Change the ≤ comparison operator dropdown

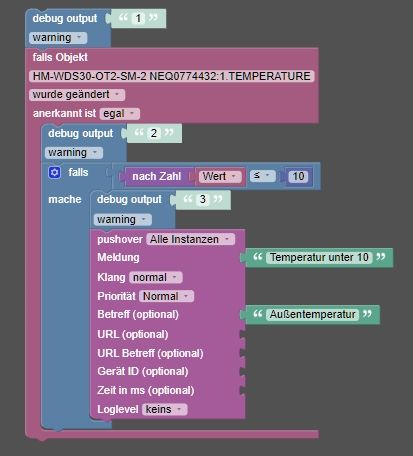pos(263,176)
